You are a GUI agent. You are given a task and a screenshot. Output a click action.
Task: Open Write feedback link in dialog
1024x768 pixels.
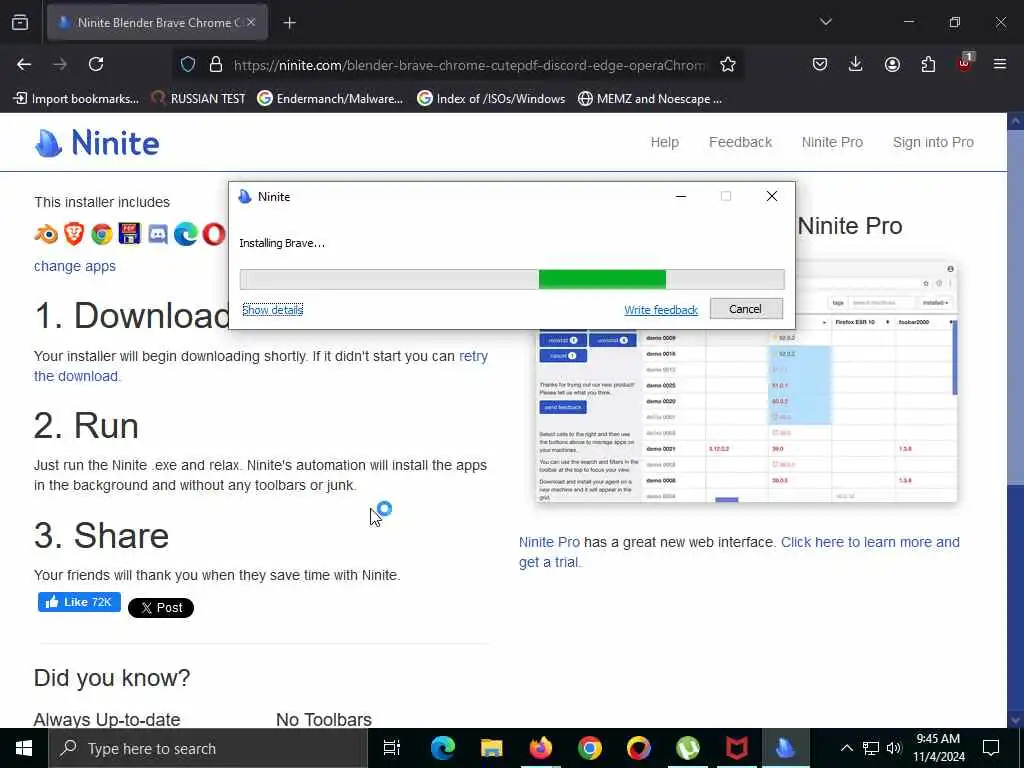pos(661,310)
